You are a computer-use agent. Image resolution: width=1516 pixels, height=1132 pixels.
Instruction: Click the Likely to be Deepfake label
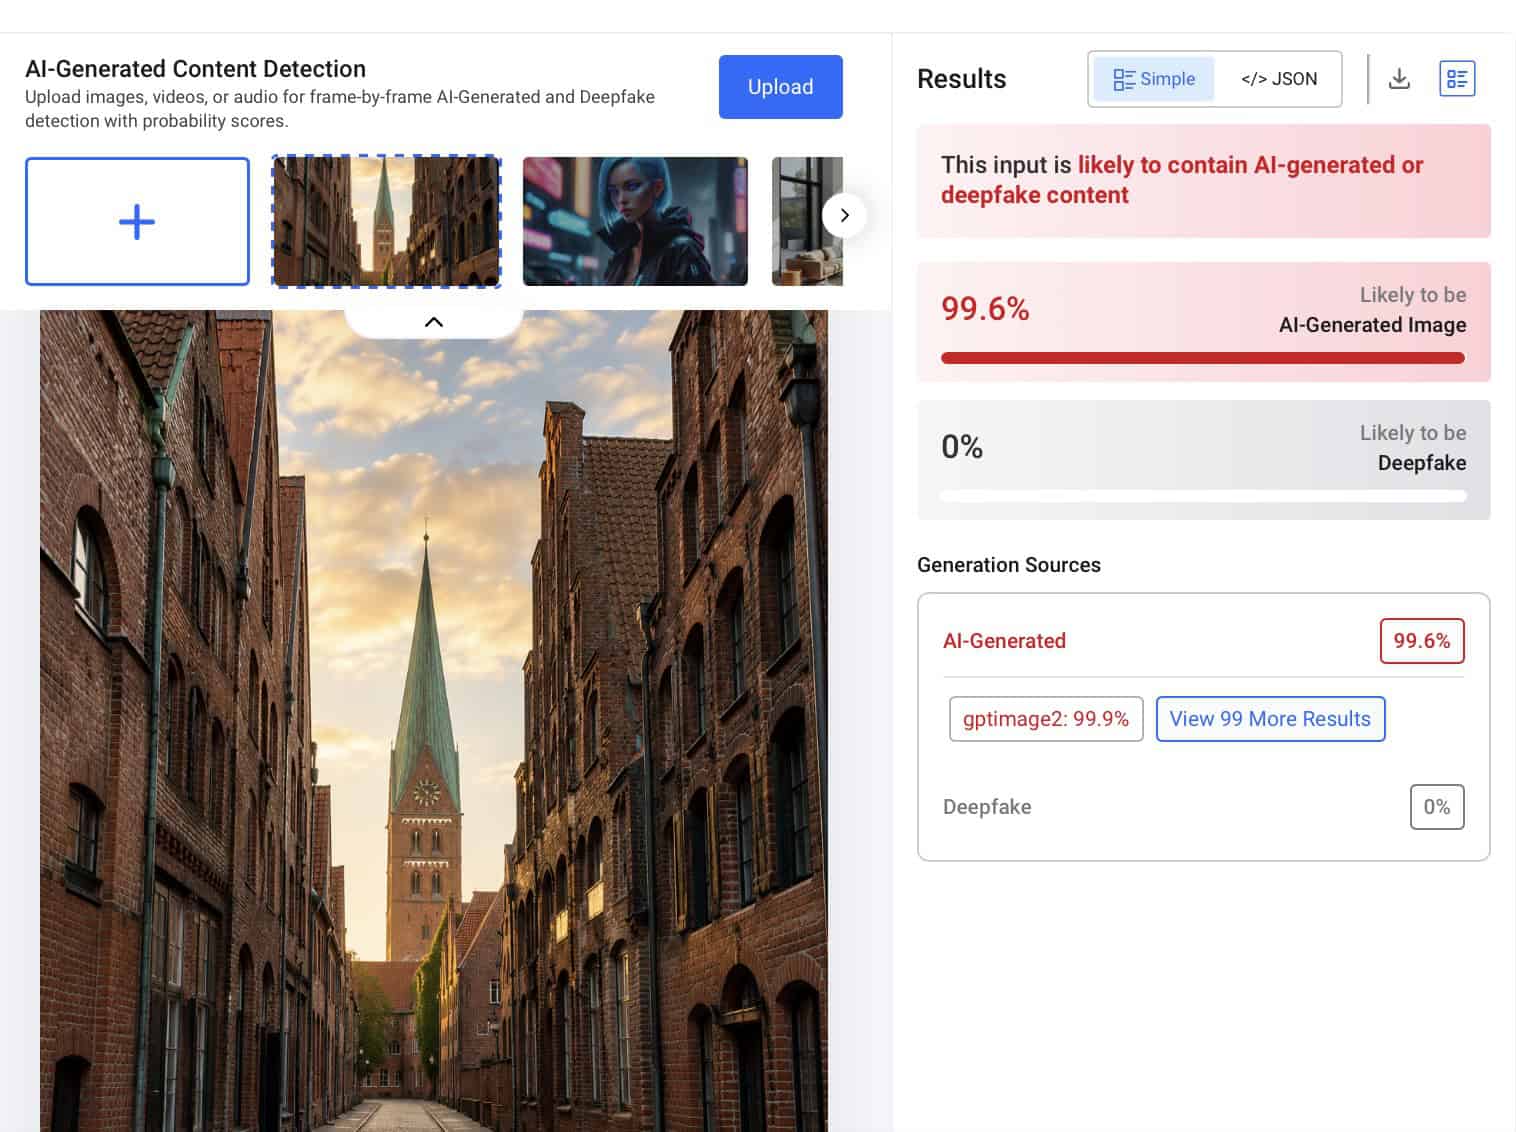(x=1412, y=448)
